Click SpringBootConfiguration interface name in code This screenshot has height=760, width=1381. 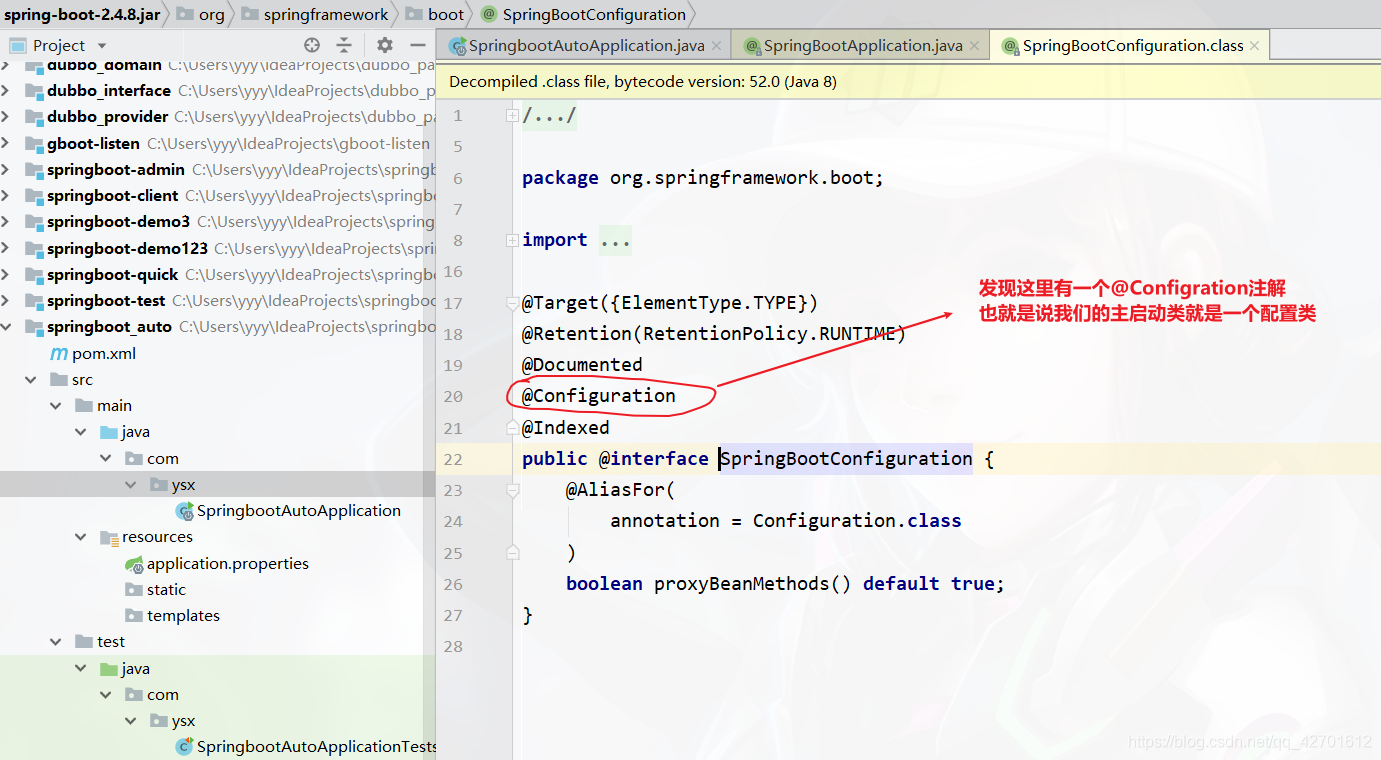pyautogui.click(x=846, y=458)
